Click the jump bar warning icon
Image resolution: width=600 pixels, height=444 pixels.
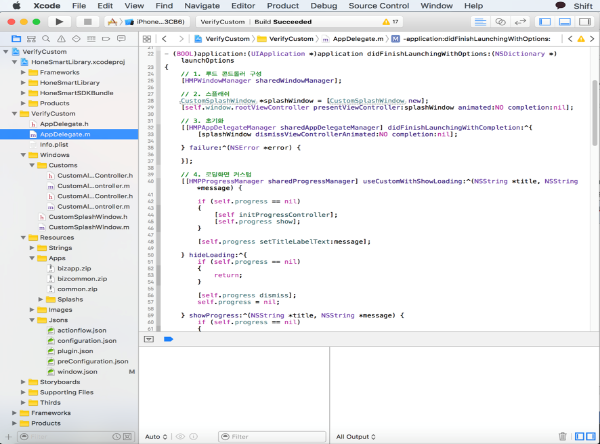581,39
